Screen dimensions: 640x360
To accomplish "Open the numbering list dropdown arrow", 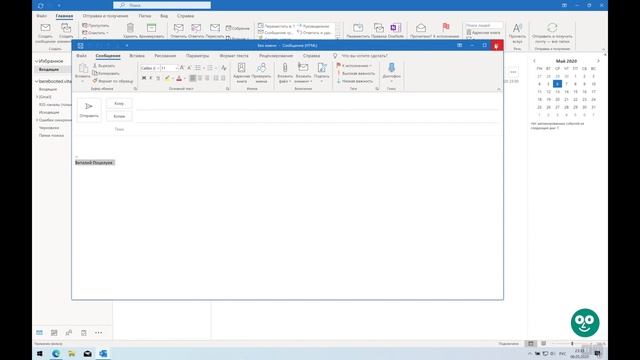I will coord(216,68).
